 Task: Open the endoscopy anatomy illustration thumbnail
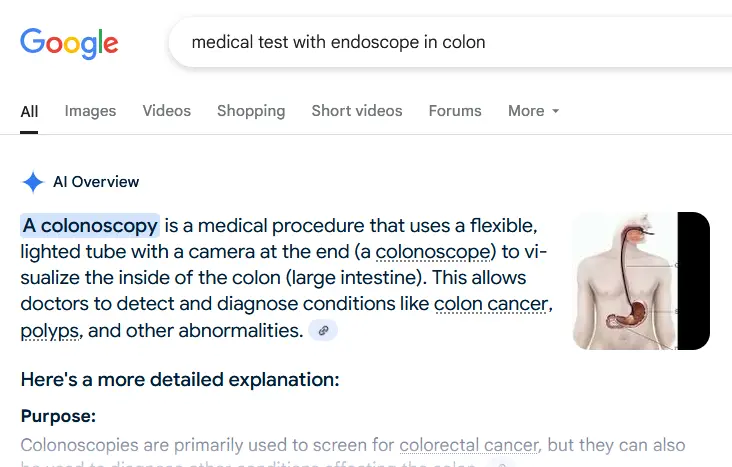pyautogui.click(x=640, y=281)
